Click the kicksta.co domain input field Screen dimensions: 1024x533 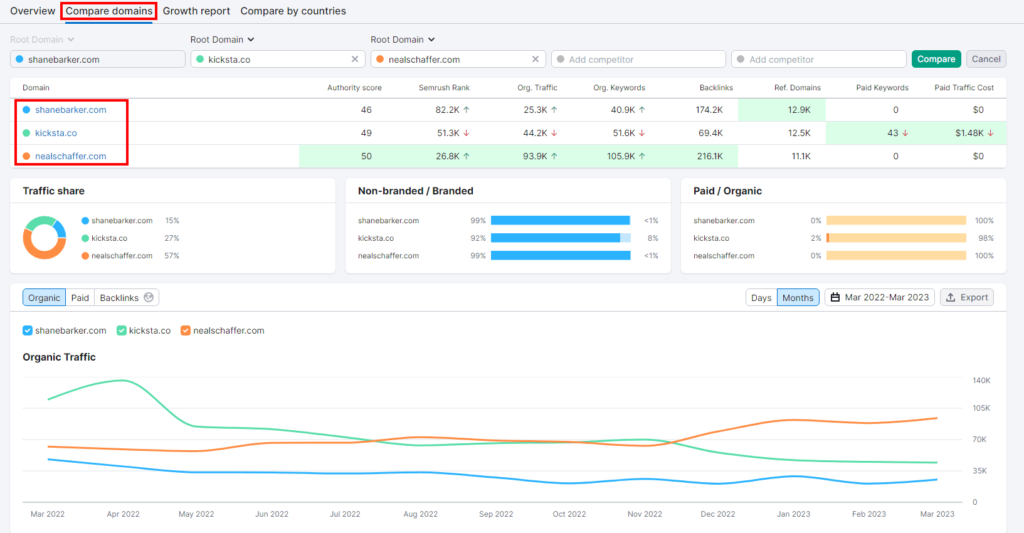(278, 59)
